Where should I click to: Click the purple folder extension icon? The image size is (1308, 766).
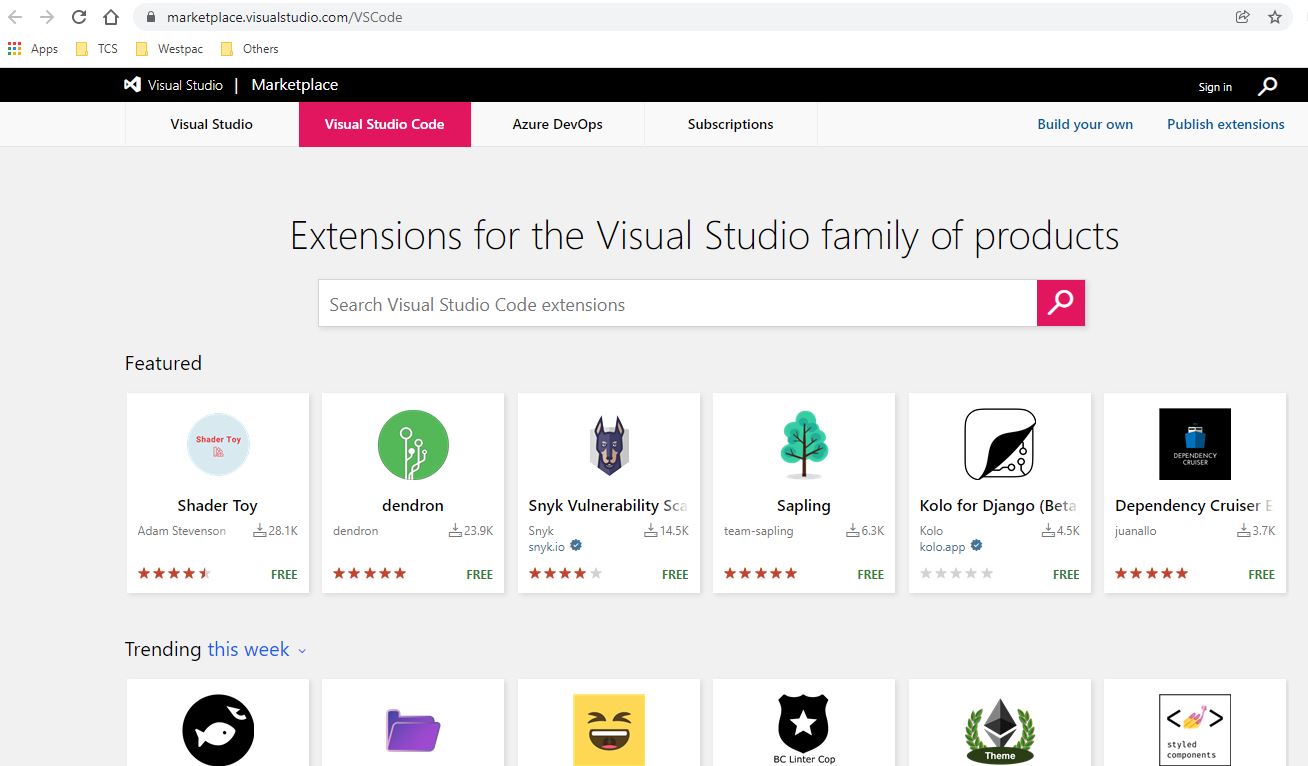coord(413,730)
